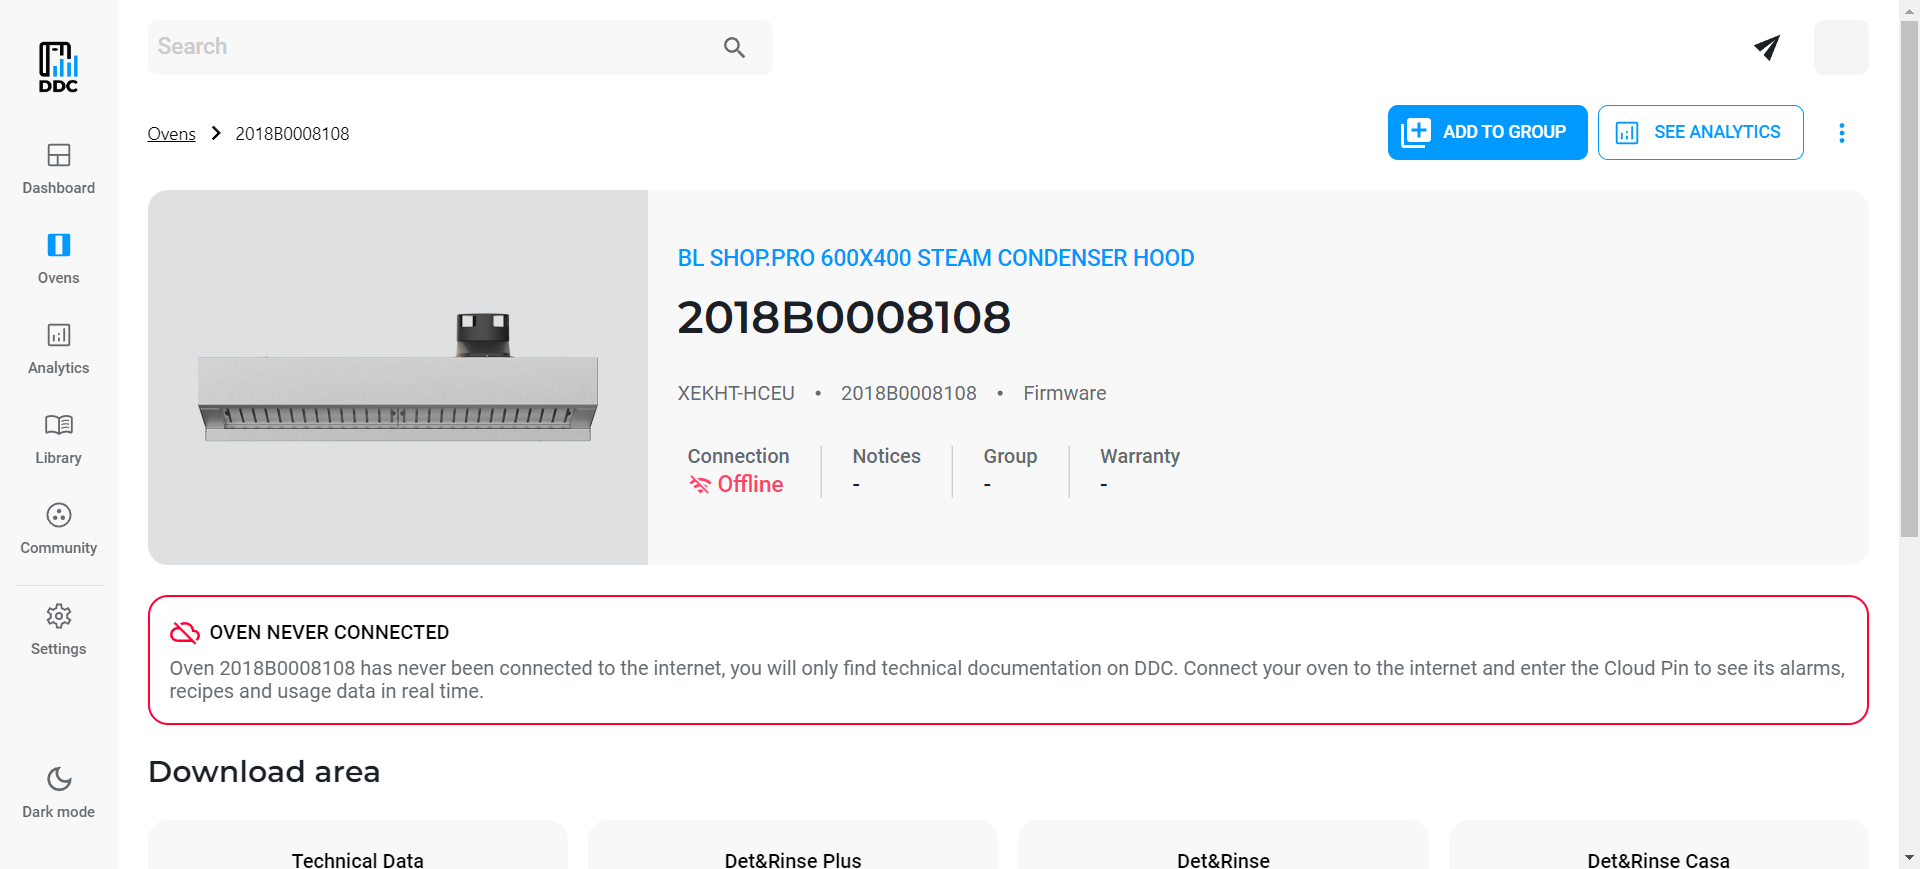Image resolution: width=1920 pixels, height=869 pixels.
Task: Visit the Community page
Action: [58, 528]
